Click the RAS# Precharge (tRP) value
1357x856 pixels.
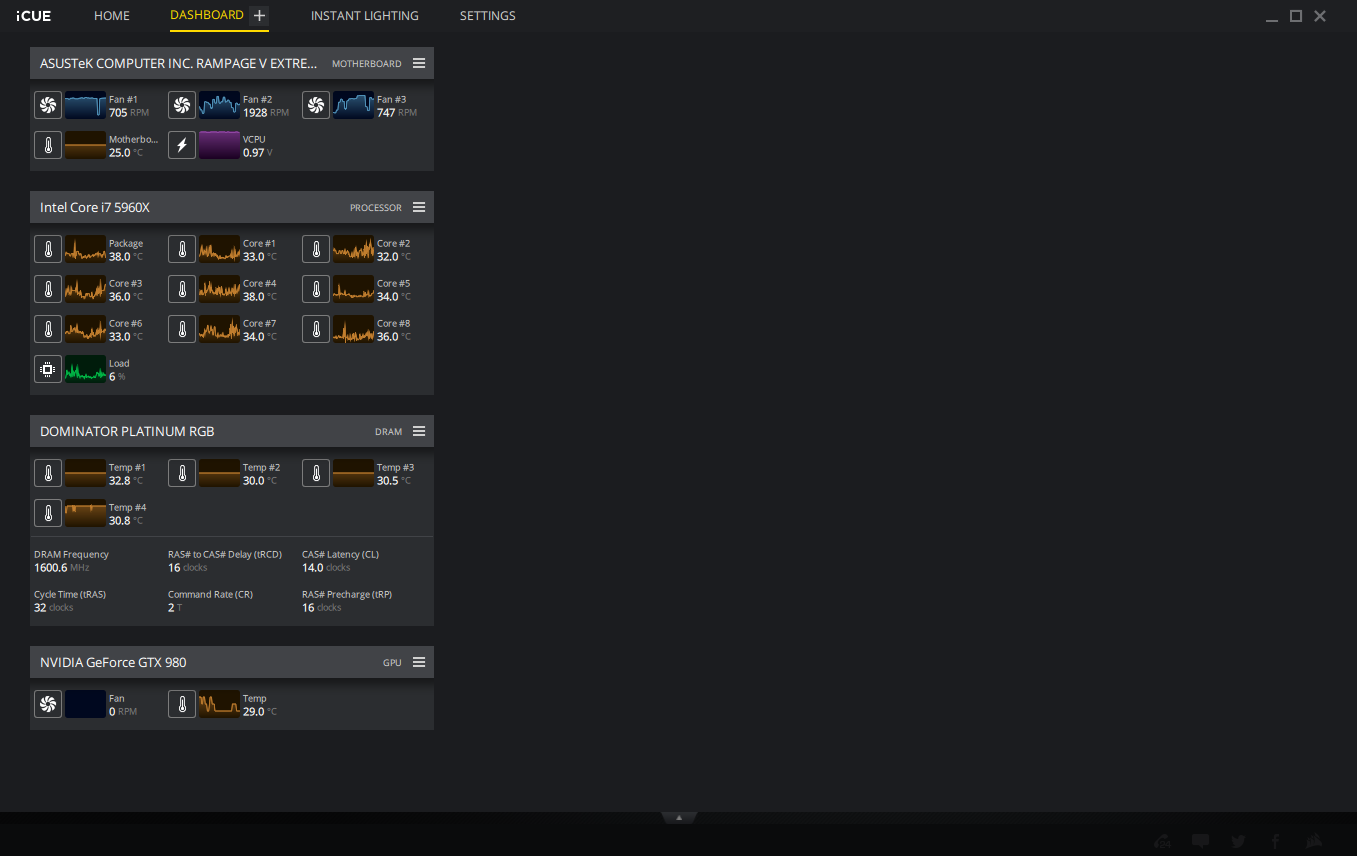coord(322,608)
